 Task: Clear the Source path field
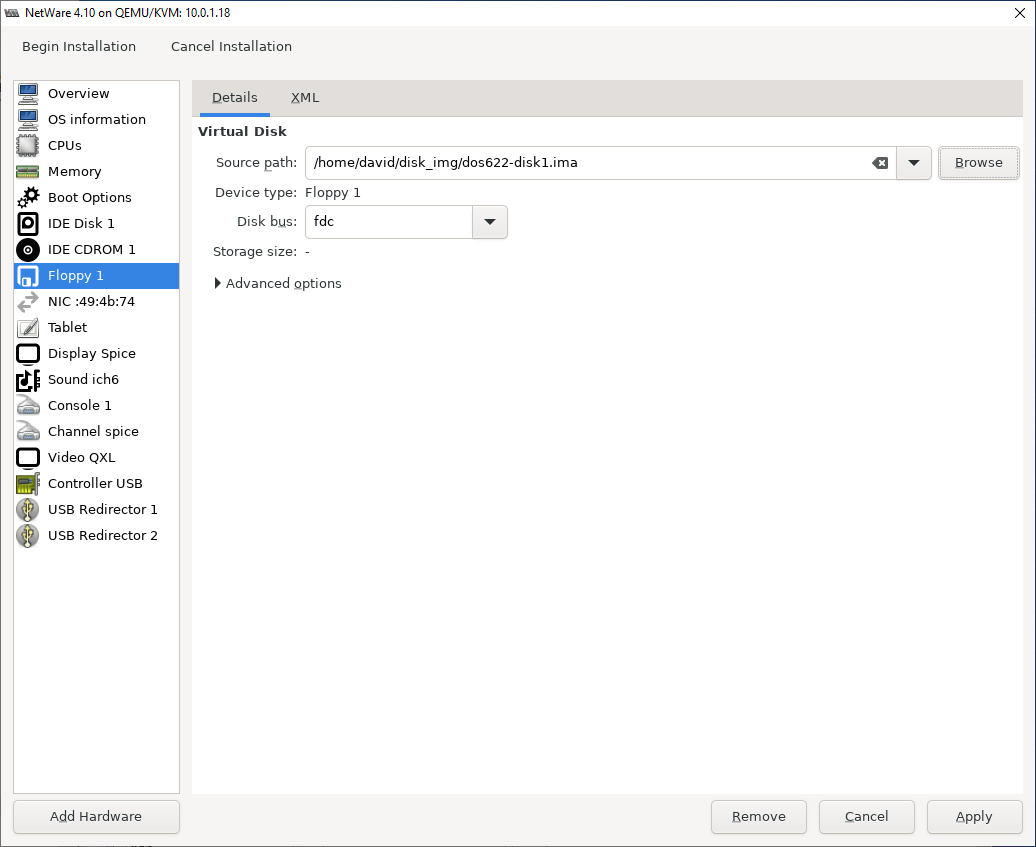point(880,163)
